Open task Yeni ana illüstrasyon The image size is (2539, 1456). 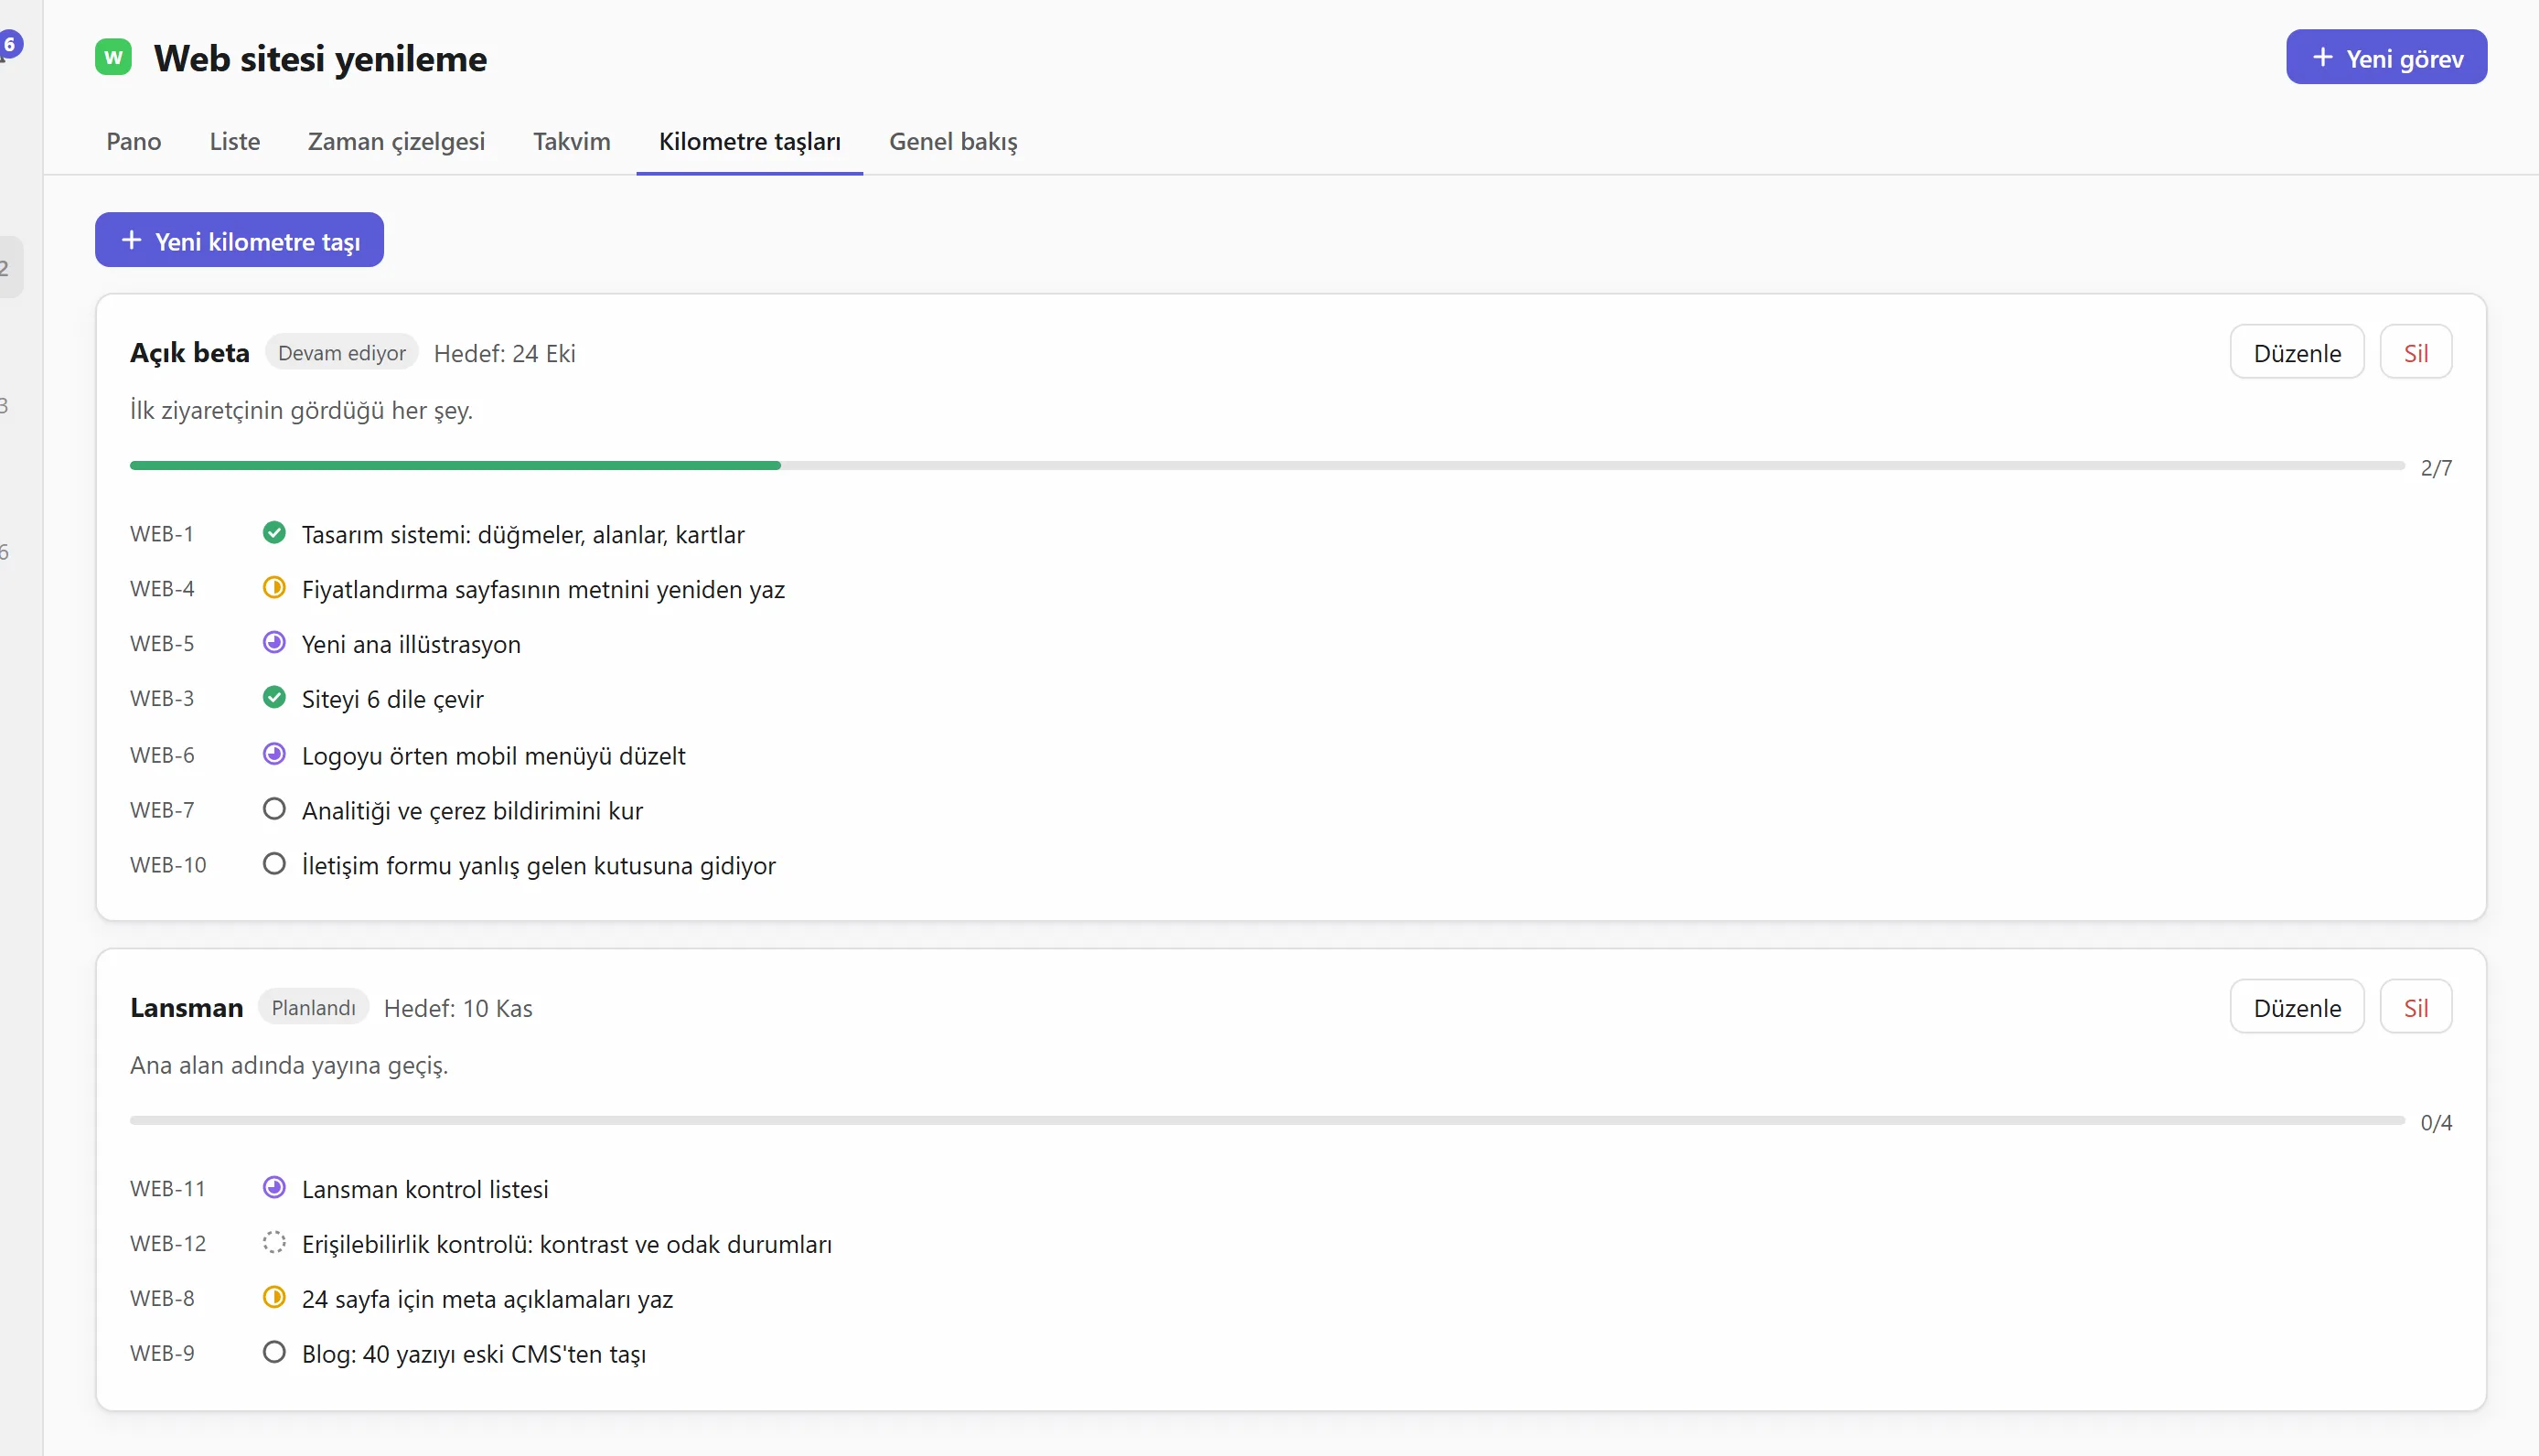[x=411, y=645]
